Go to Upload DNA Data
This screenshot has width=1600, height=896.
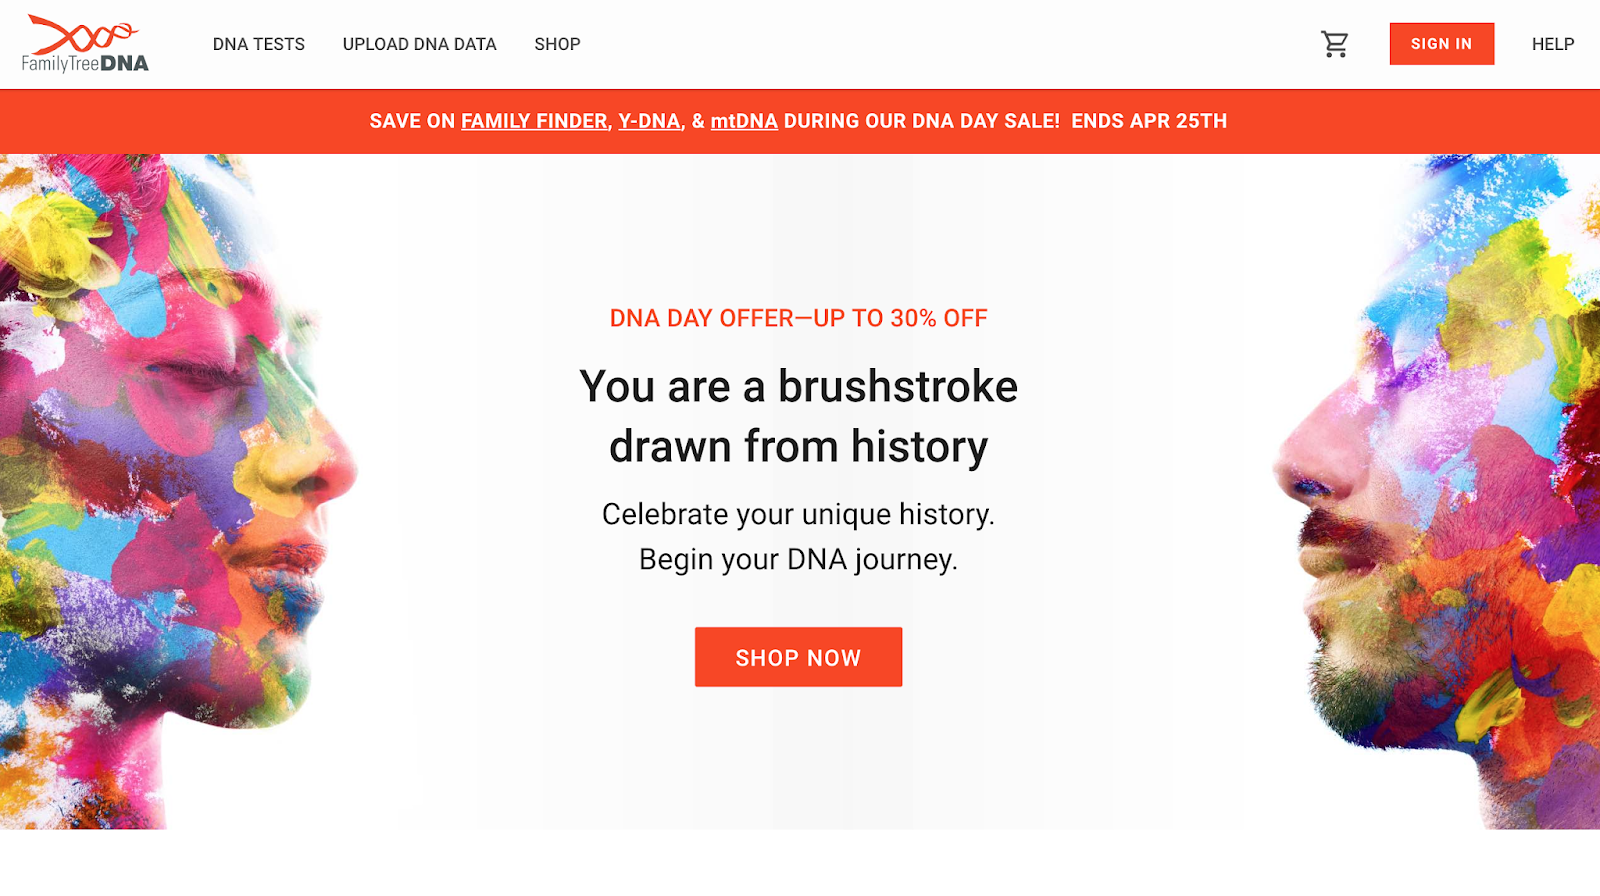click(419, 44)
